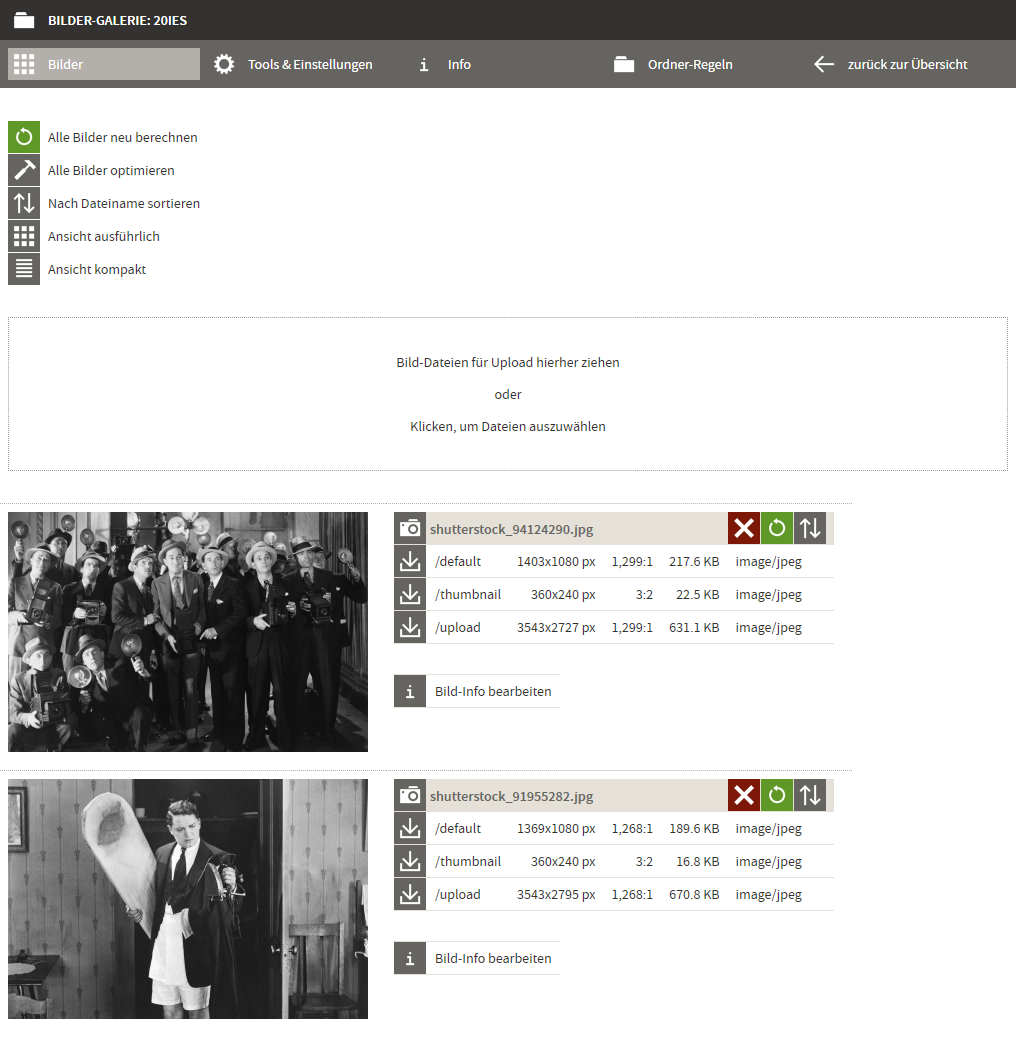Click reorder arrows icon for shutterstock_94124290.jpg
Screen dimensions: 1016x1037
[x=810, y=528]
